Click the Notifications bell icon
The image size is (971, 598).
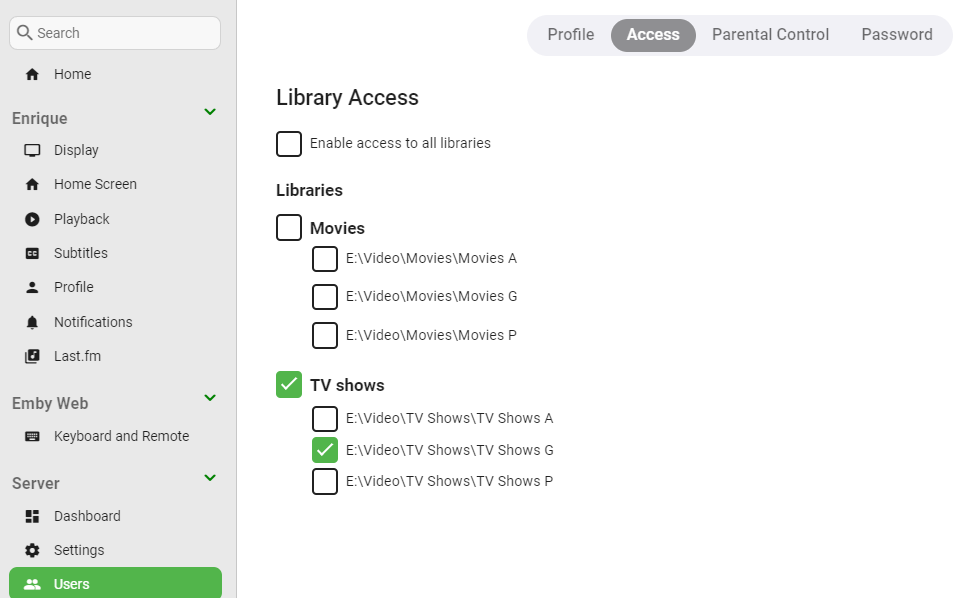point(32,323)
